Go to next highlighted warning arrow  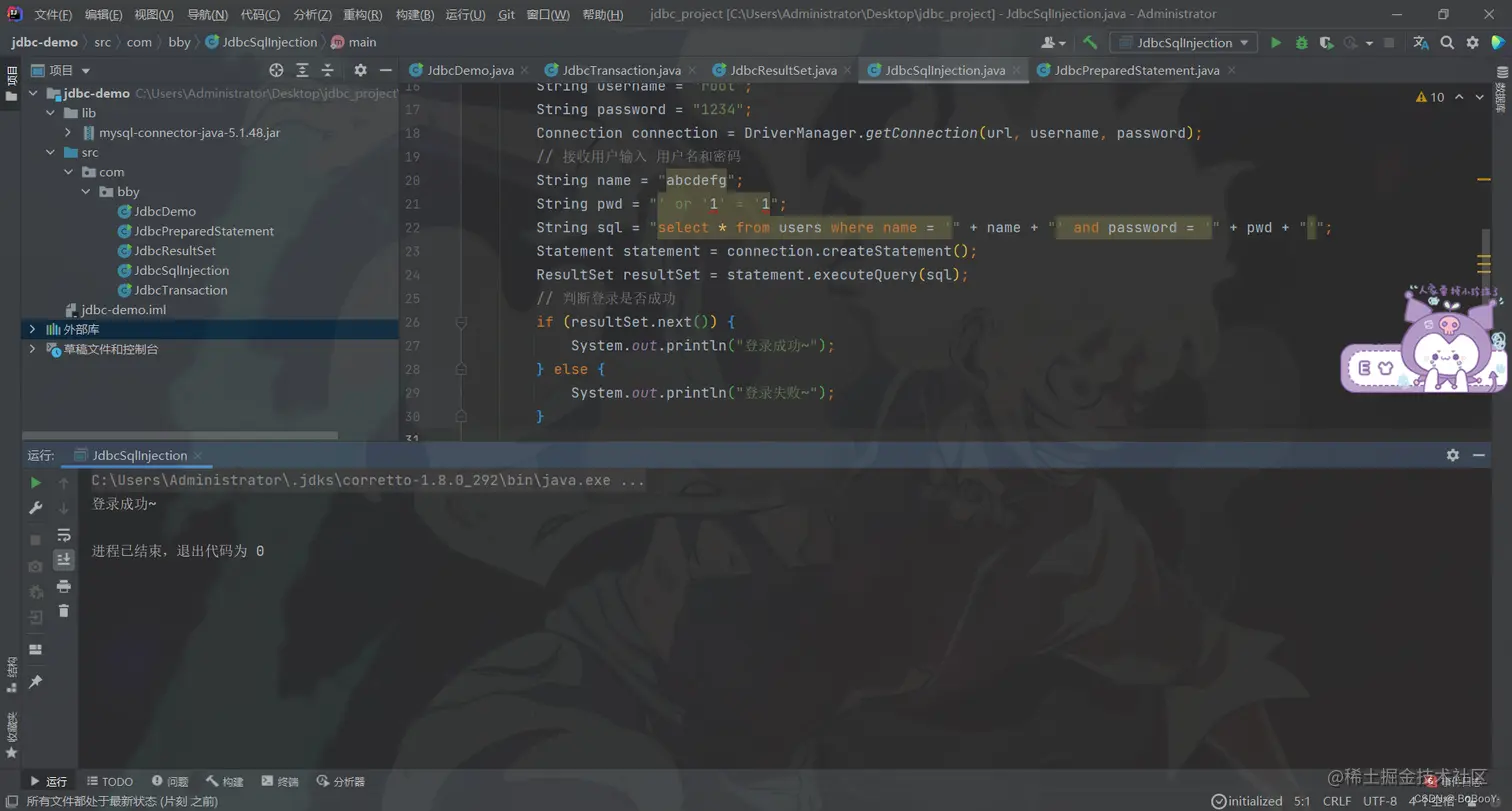point(1480,97)
